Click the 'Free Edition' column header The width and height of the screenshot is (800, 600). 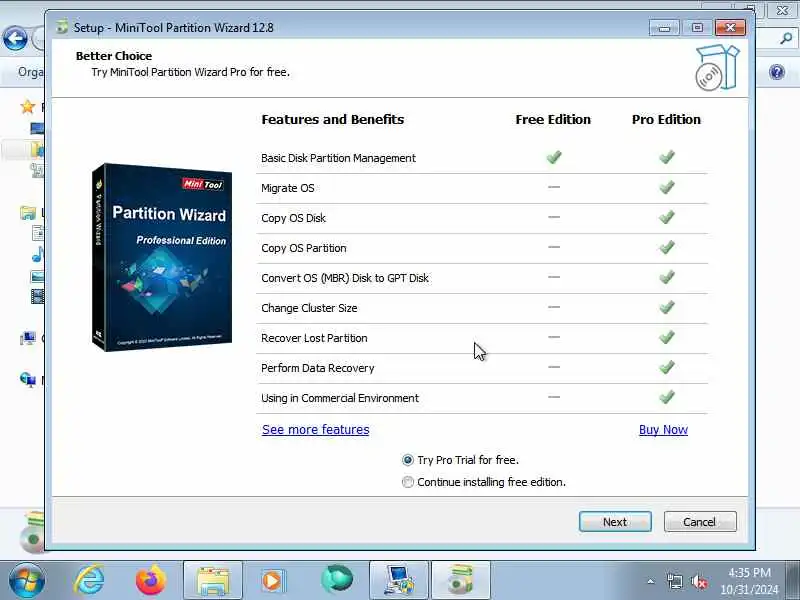(553, 119)
